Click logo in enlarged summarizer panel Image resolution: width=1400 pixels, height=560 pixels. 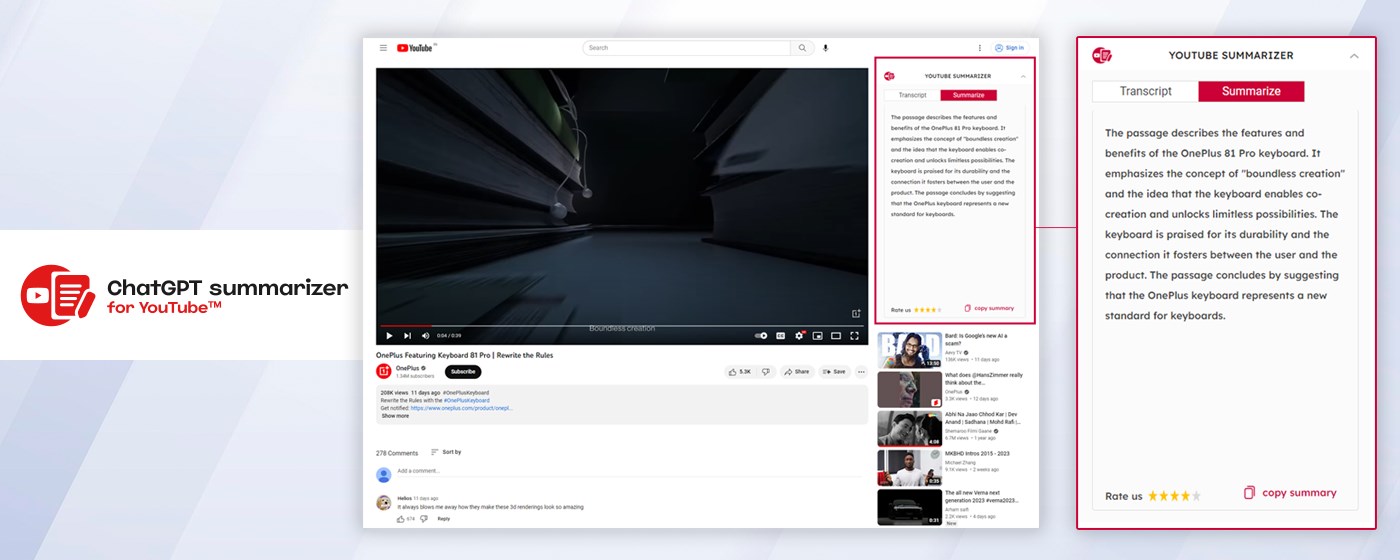pyautogui.click(x=1102, y=55)
